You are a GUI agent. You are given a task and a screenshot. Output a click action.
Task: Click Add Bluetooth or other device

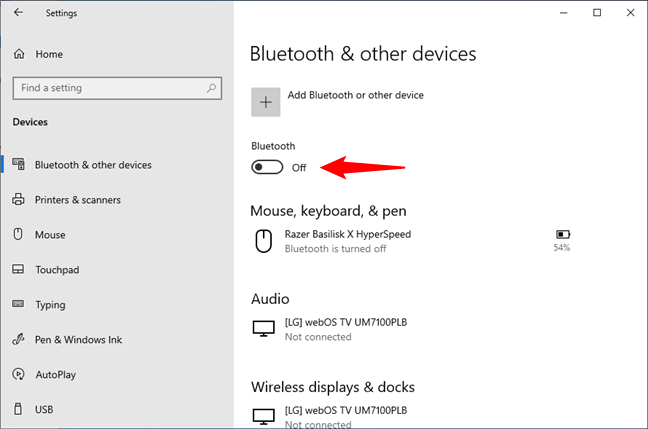click(x=355, y=95)
